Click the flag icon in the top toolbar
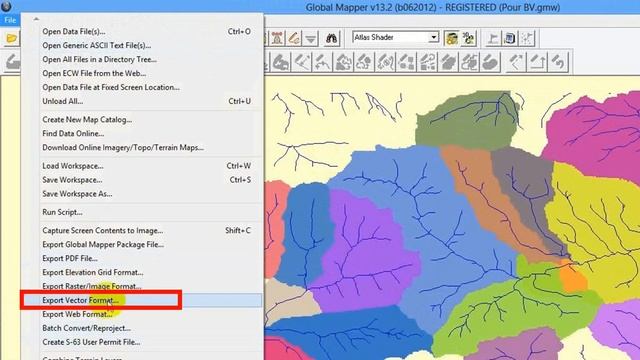This screenshot has height=360, width=640. tap(493, 38)
